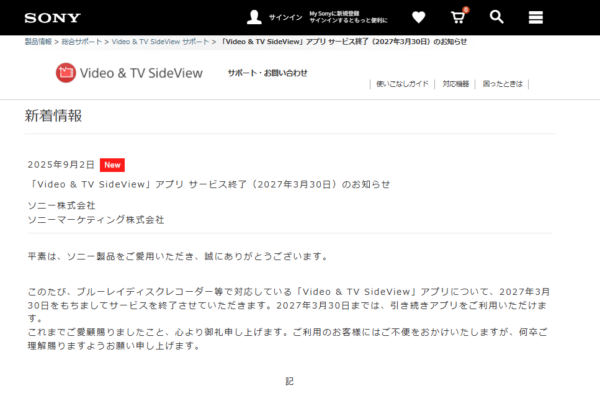Open 対応機器 menu item
The height and width of the screenshot is (406, 600).
[x=455, y=84]
